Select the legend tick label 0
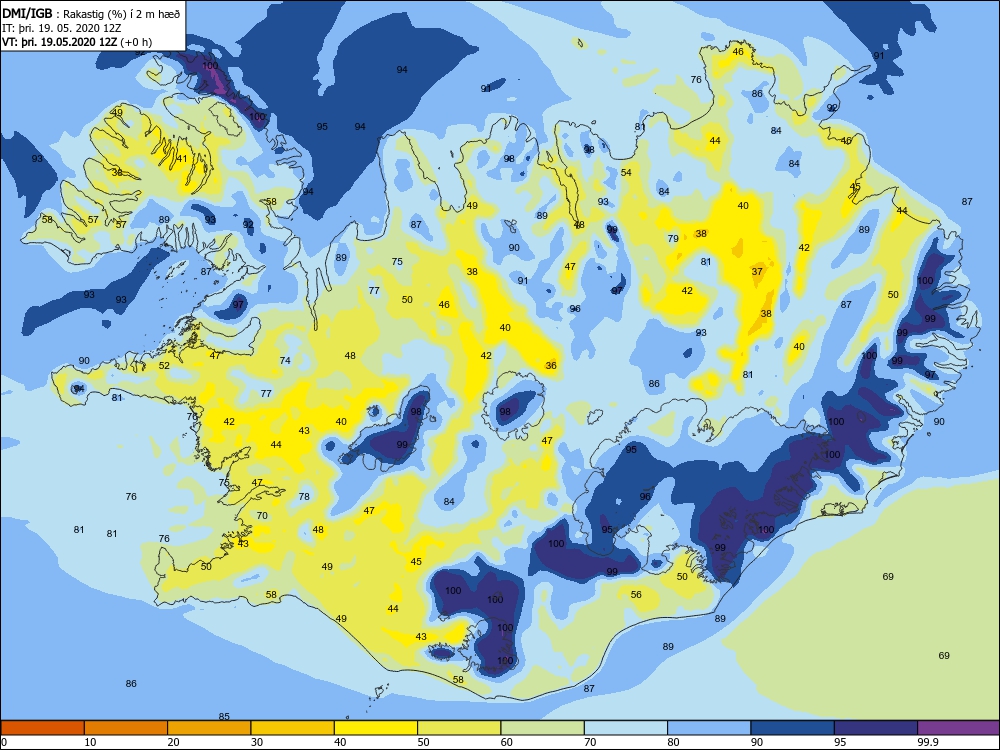Image resolution: width=1000 pixels, height=750 pixels. [x=4, y=742]
